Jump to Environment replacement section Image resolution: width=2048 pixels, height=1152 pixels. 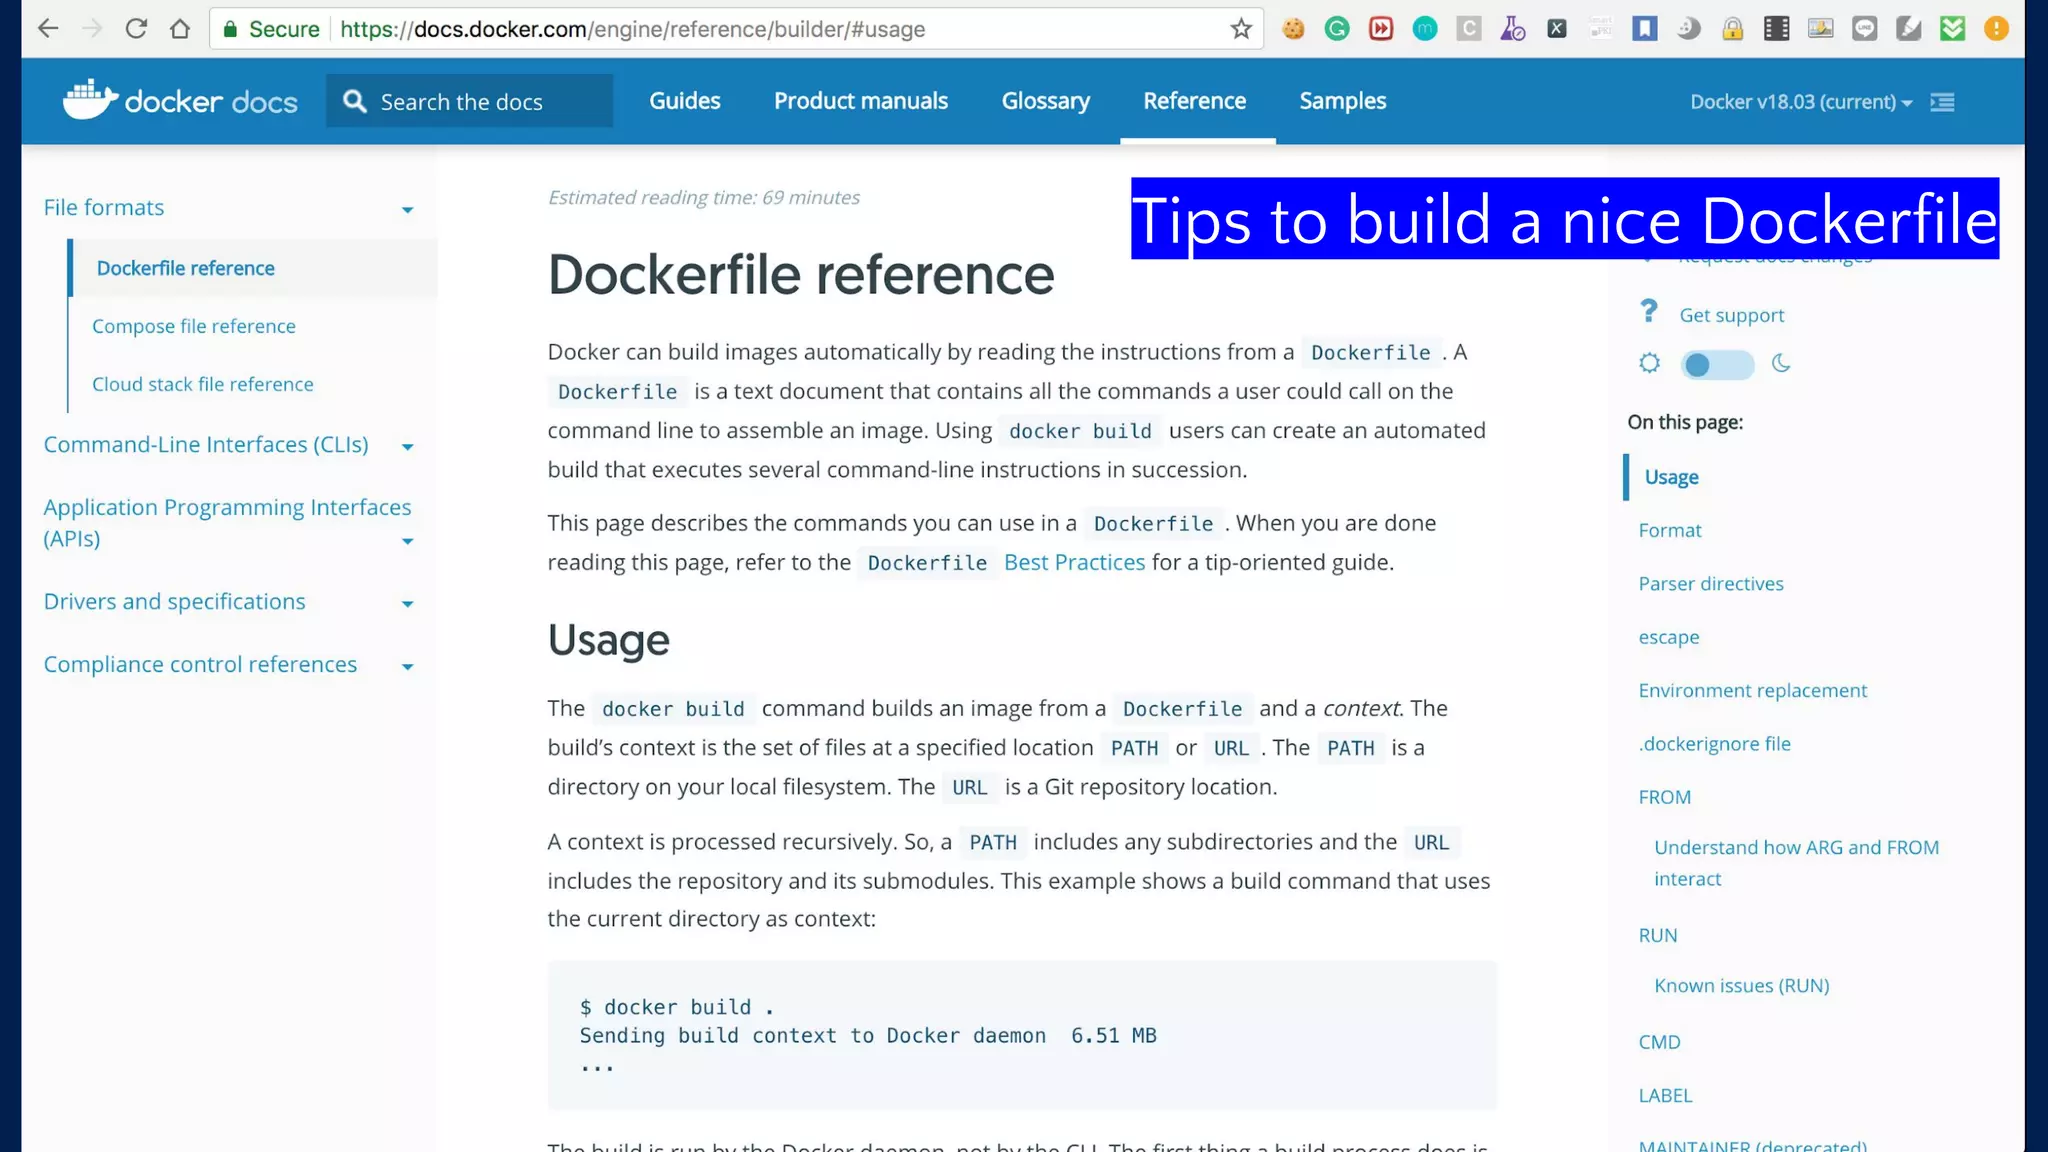pos(1752,690)
